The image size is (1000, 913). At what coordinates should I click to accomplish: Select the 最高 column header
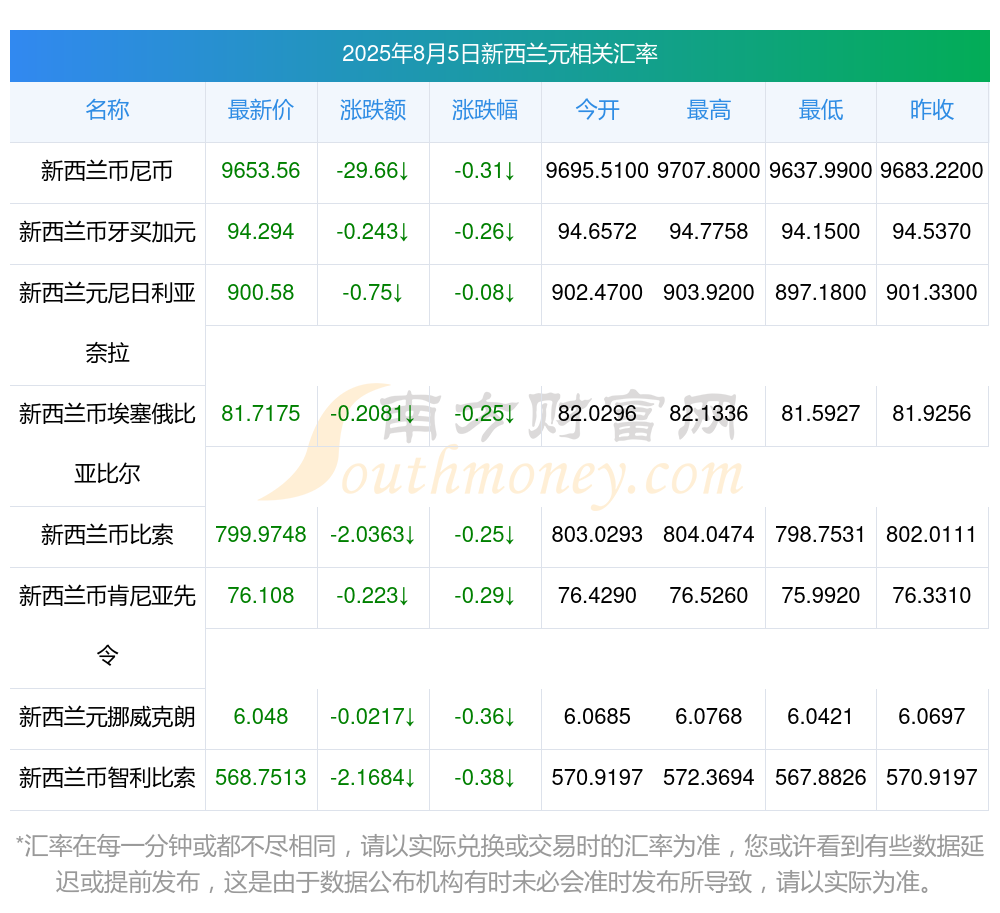pos(709,110)
